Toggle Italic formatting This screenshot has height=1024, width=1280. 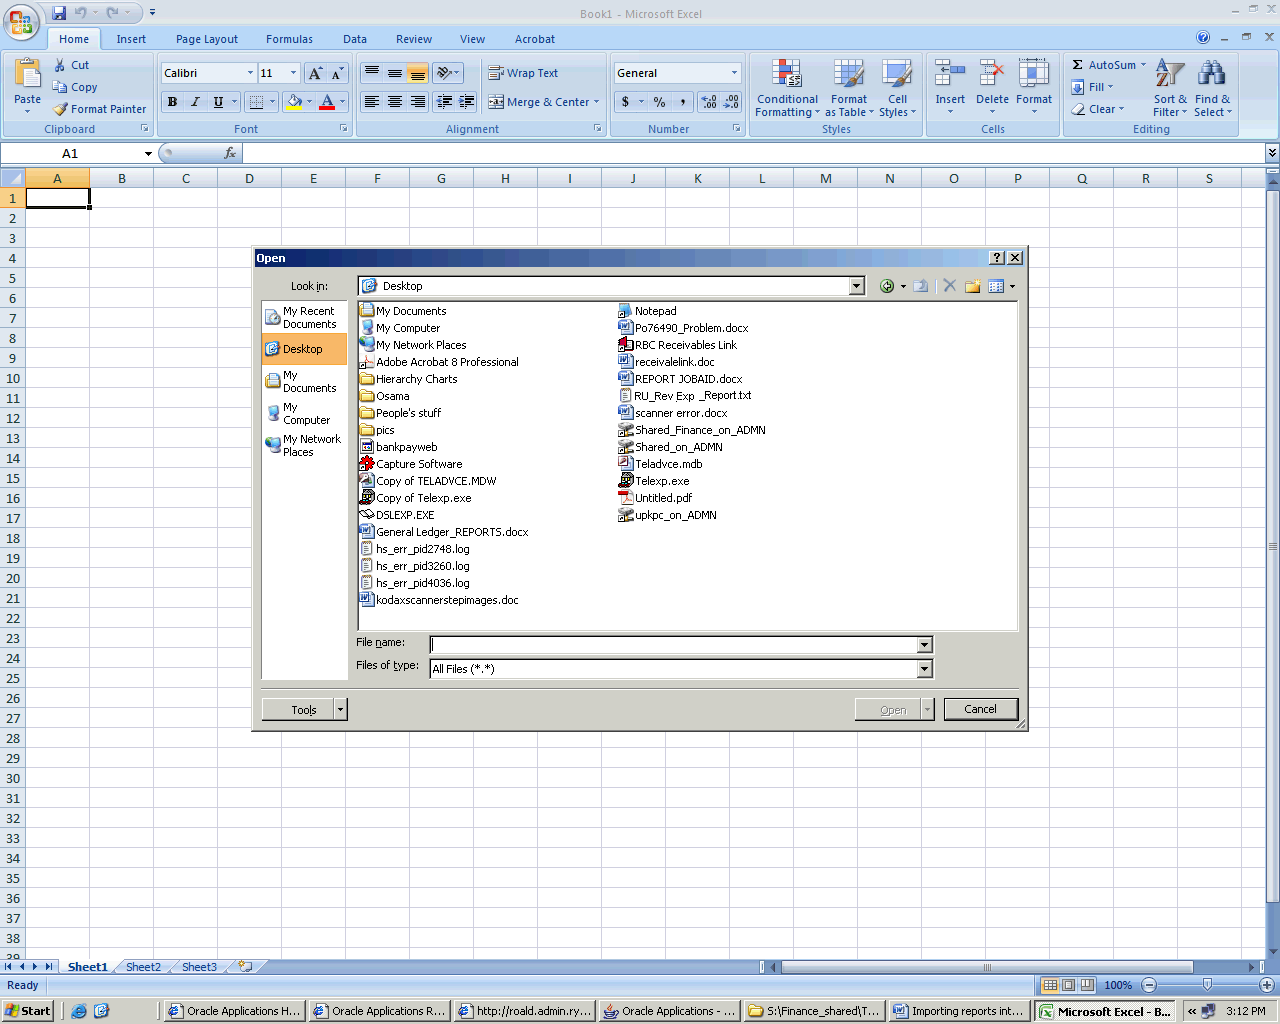[195, 102]
